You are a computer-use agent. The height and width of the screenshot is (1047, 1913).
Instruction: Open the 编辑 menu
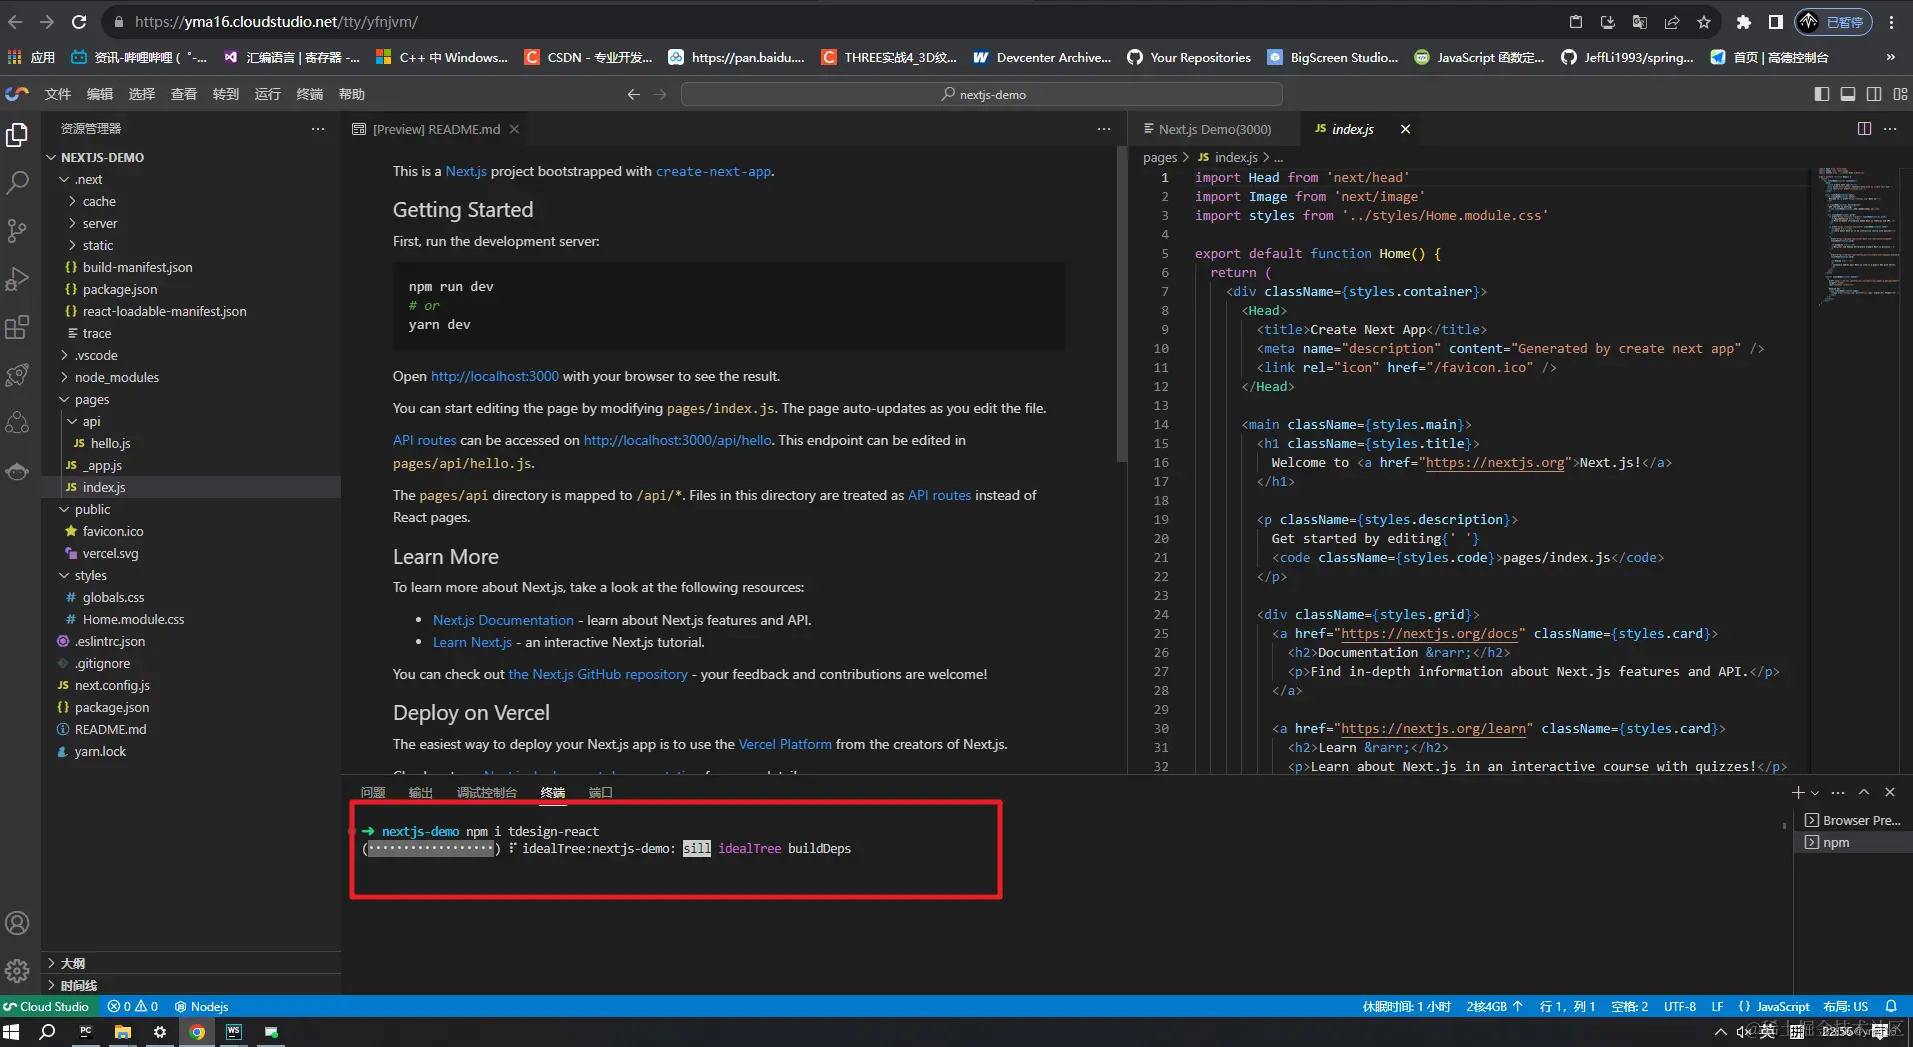click(x=100, y=94)
